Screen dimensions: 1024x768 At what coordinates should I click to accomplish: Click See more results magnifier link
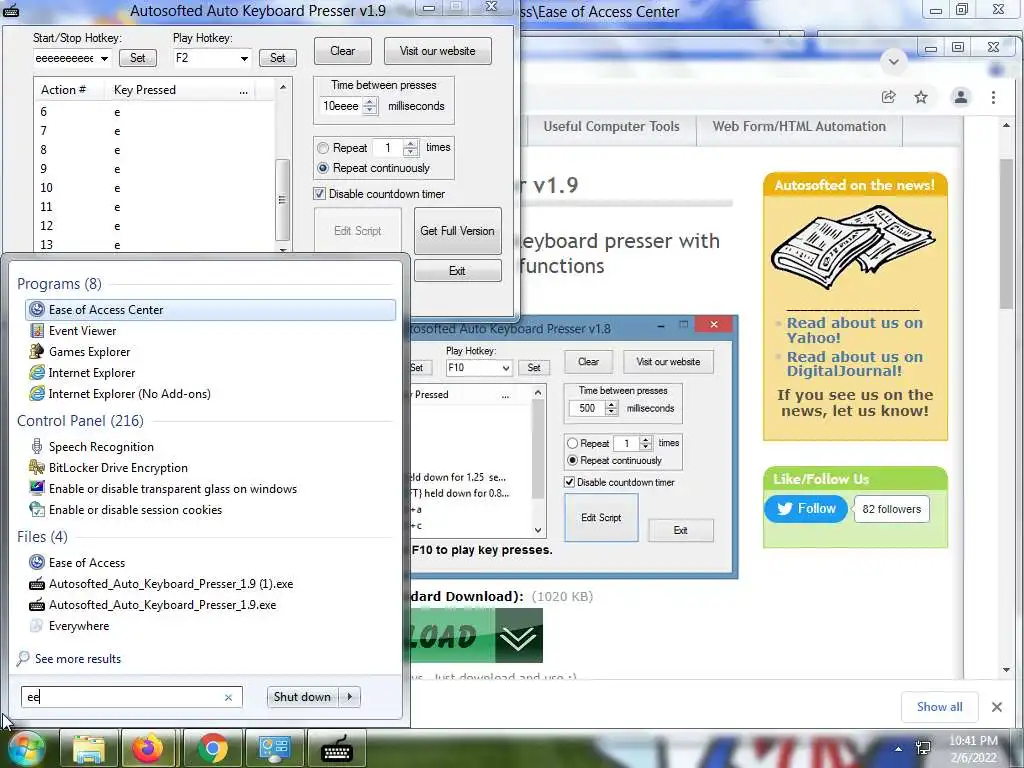click(x=69, y=658)
